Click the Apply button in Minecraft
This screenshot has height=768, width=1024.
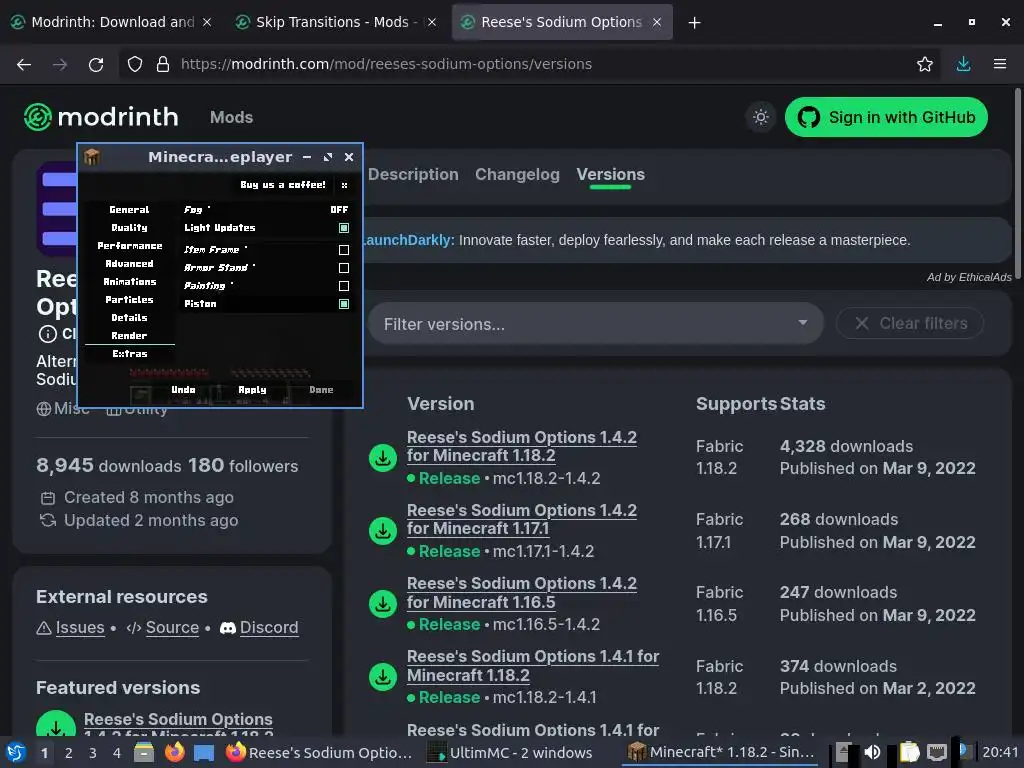[x=252, y=390]
